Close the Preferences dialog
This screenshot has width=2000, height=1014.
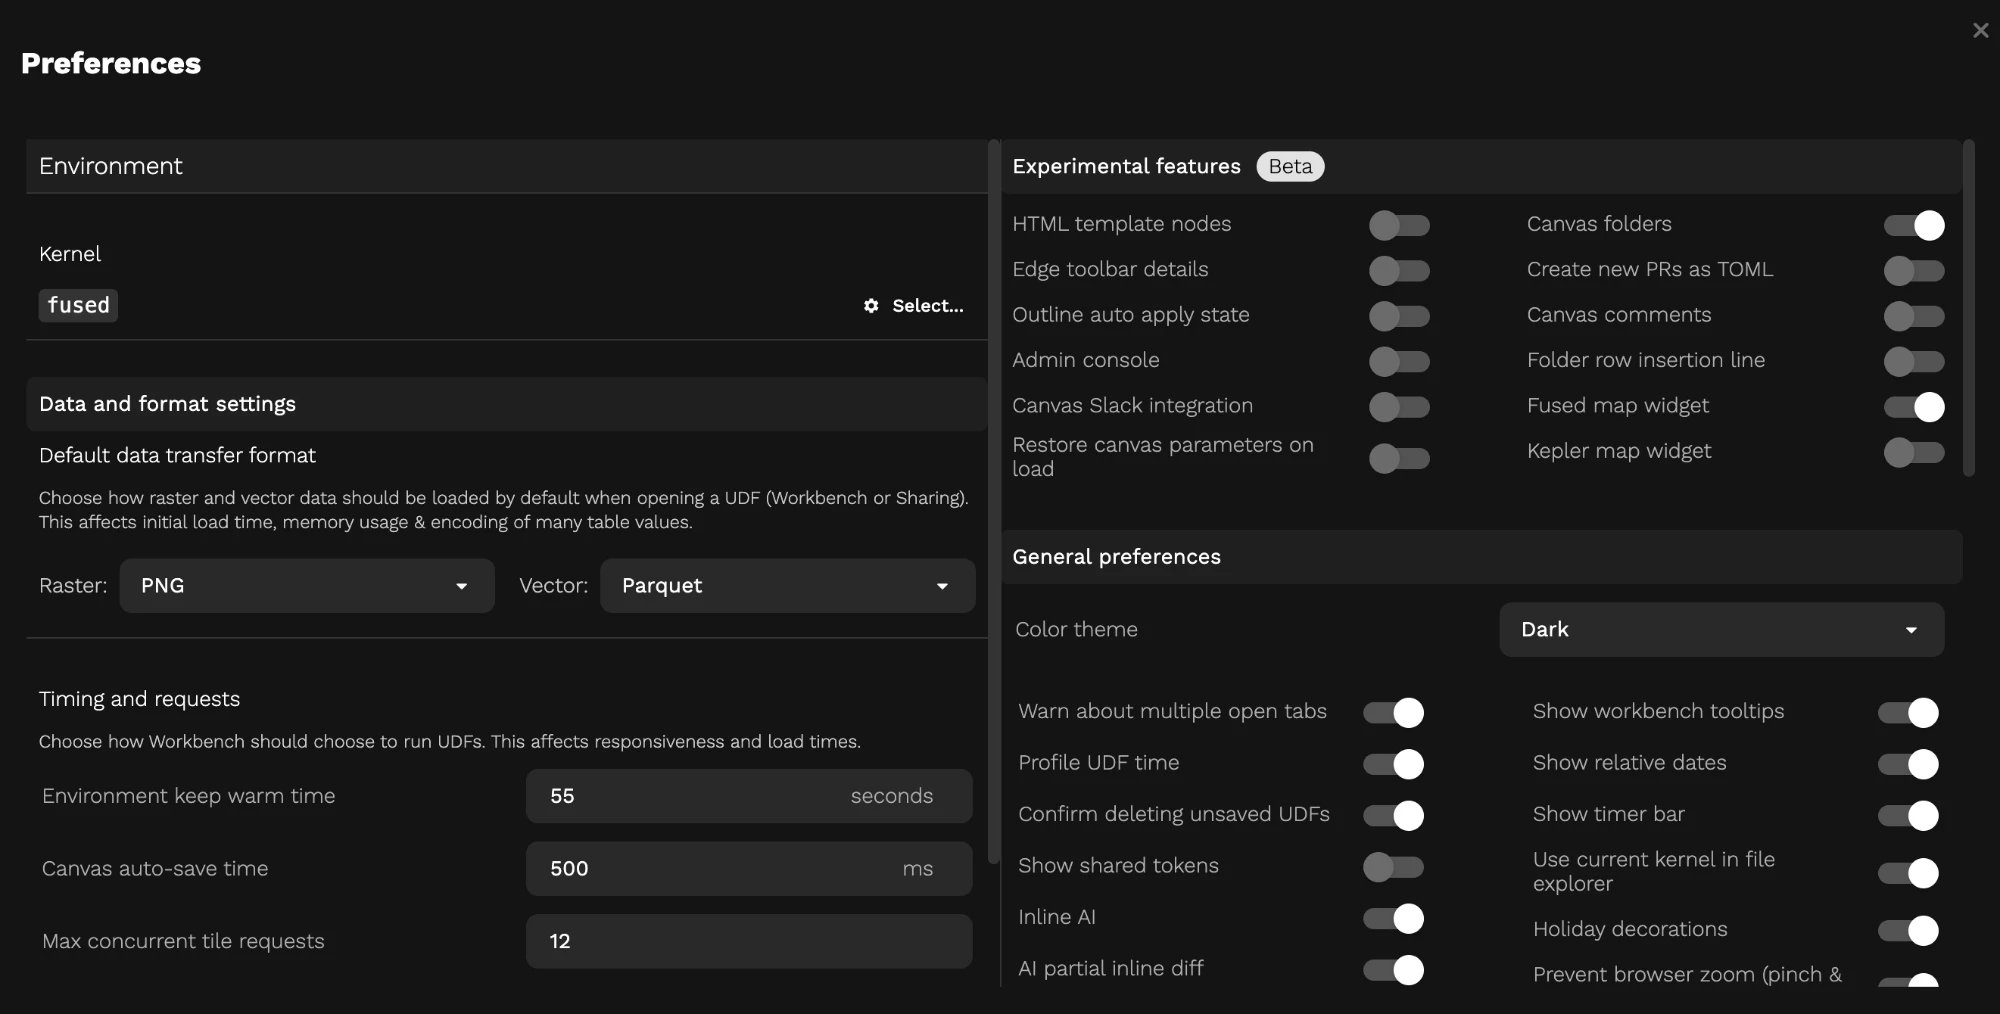[1980, 31]
